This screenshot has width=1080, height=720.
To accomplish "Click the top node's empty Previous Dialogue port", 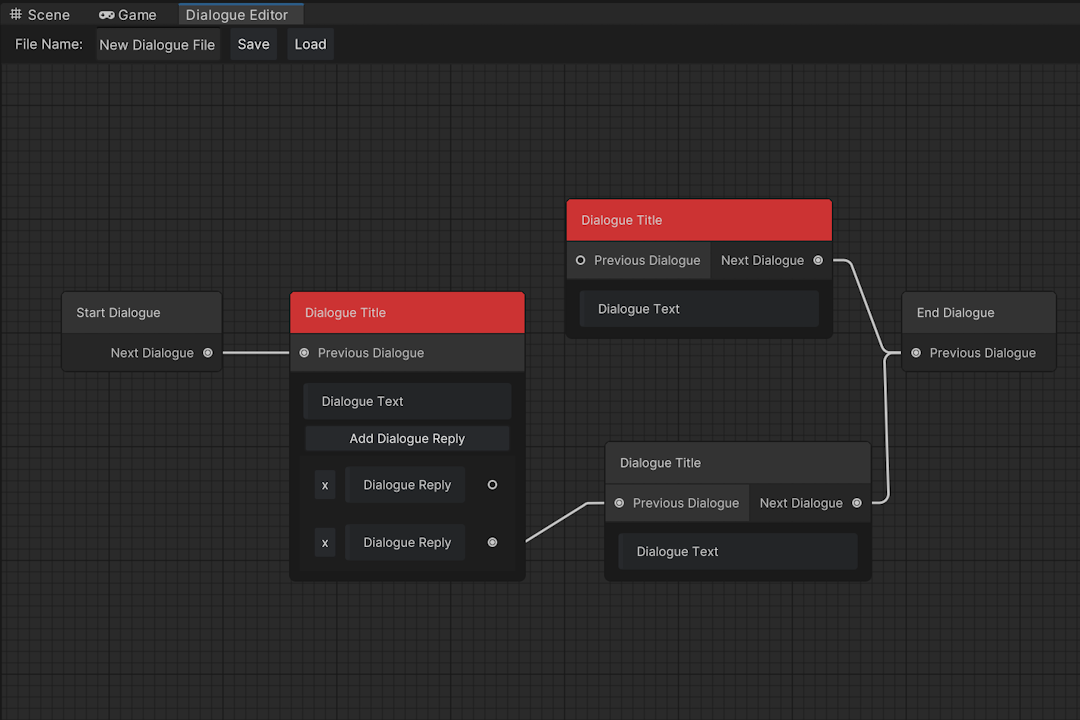I will click(x=581, y=260).
